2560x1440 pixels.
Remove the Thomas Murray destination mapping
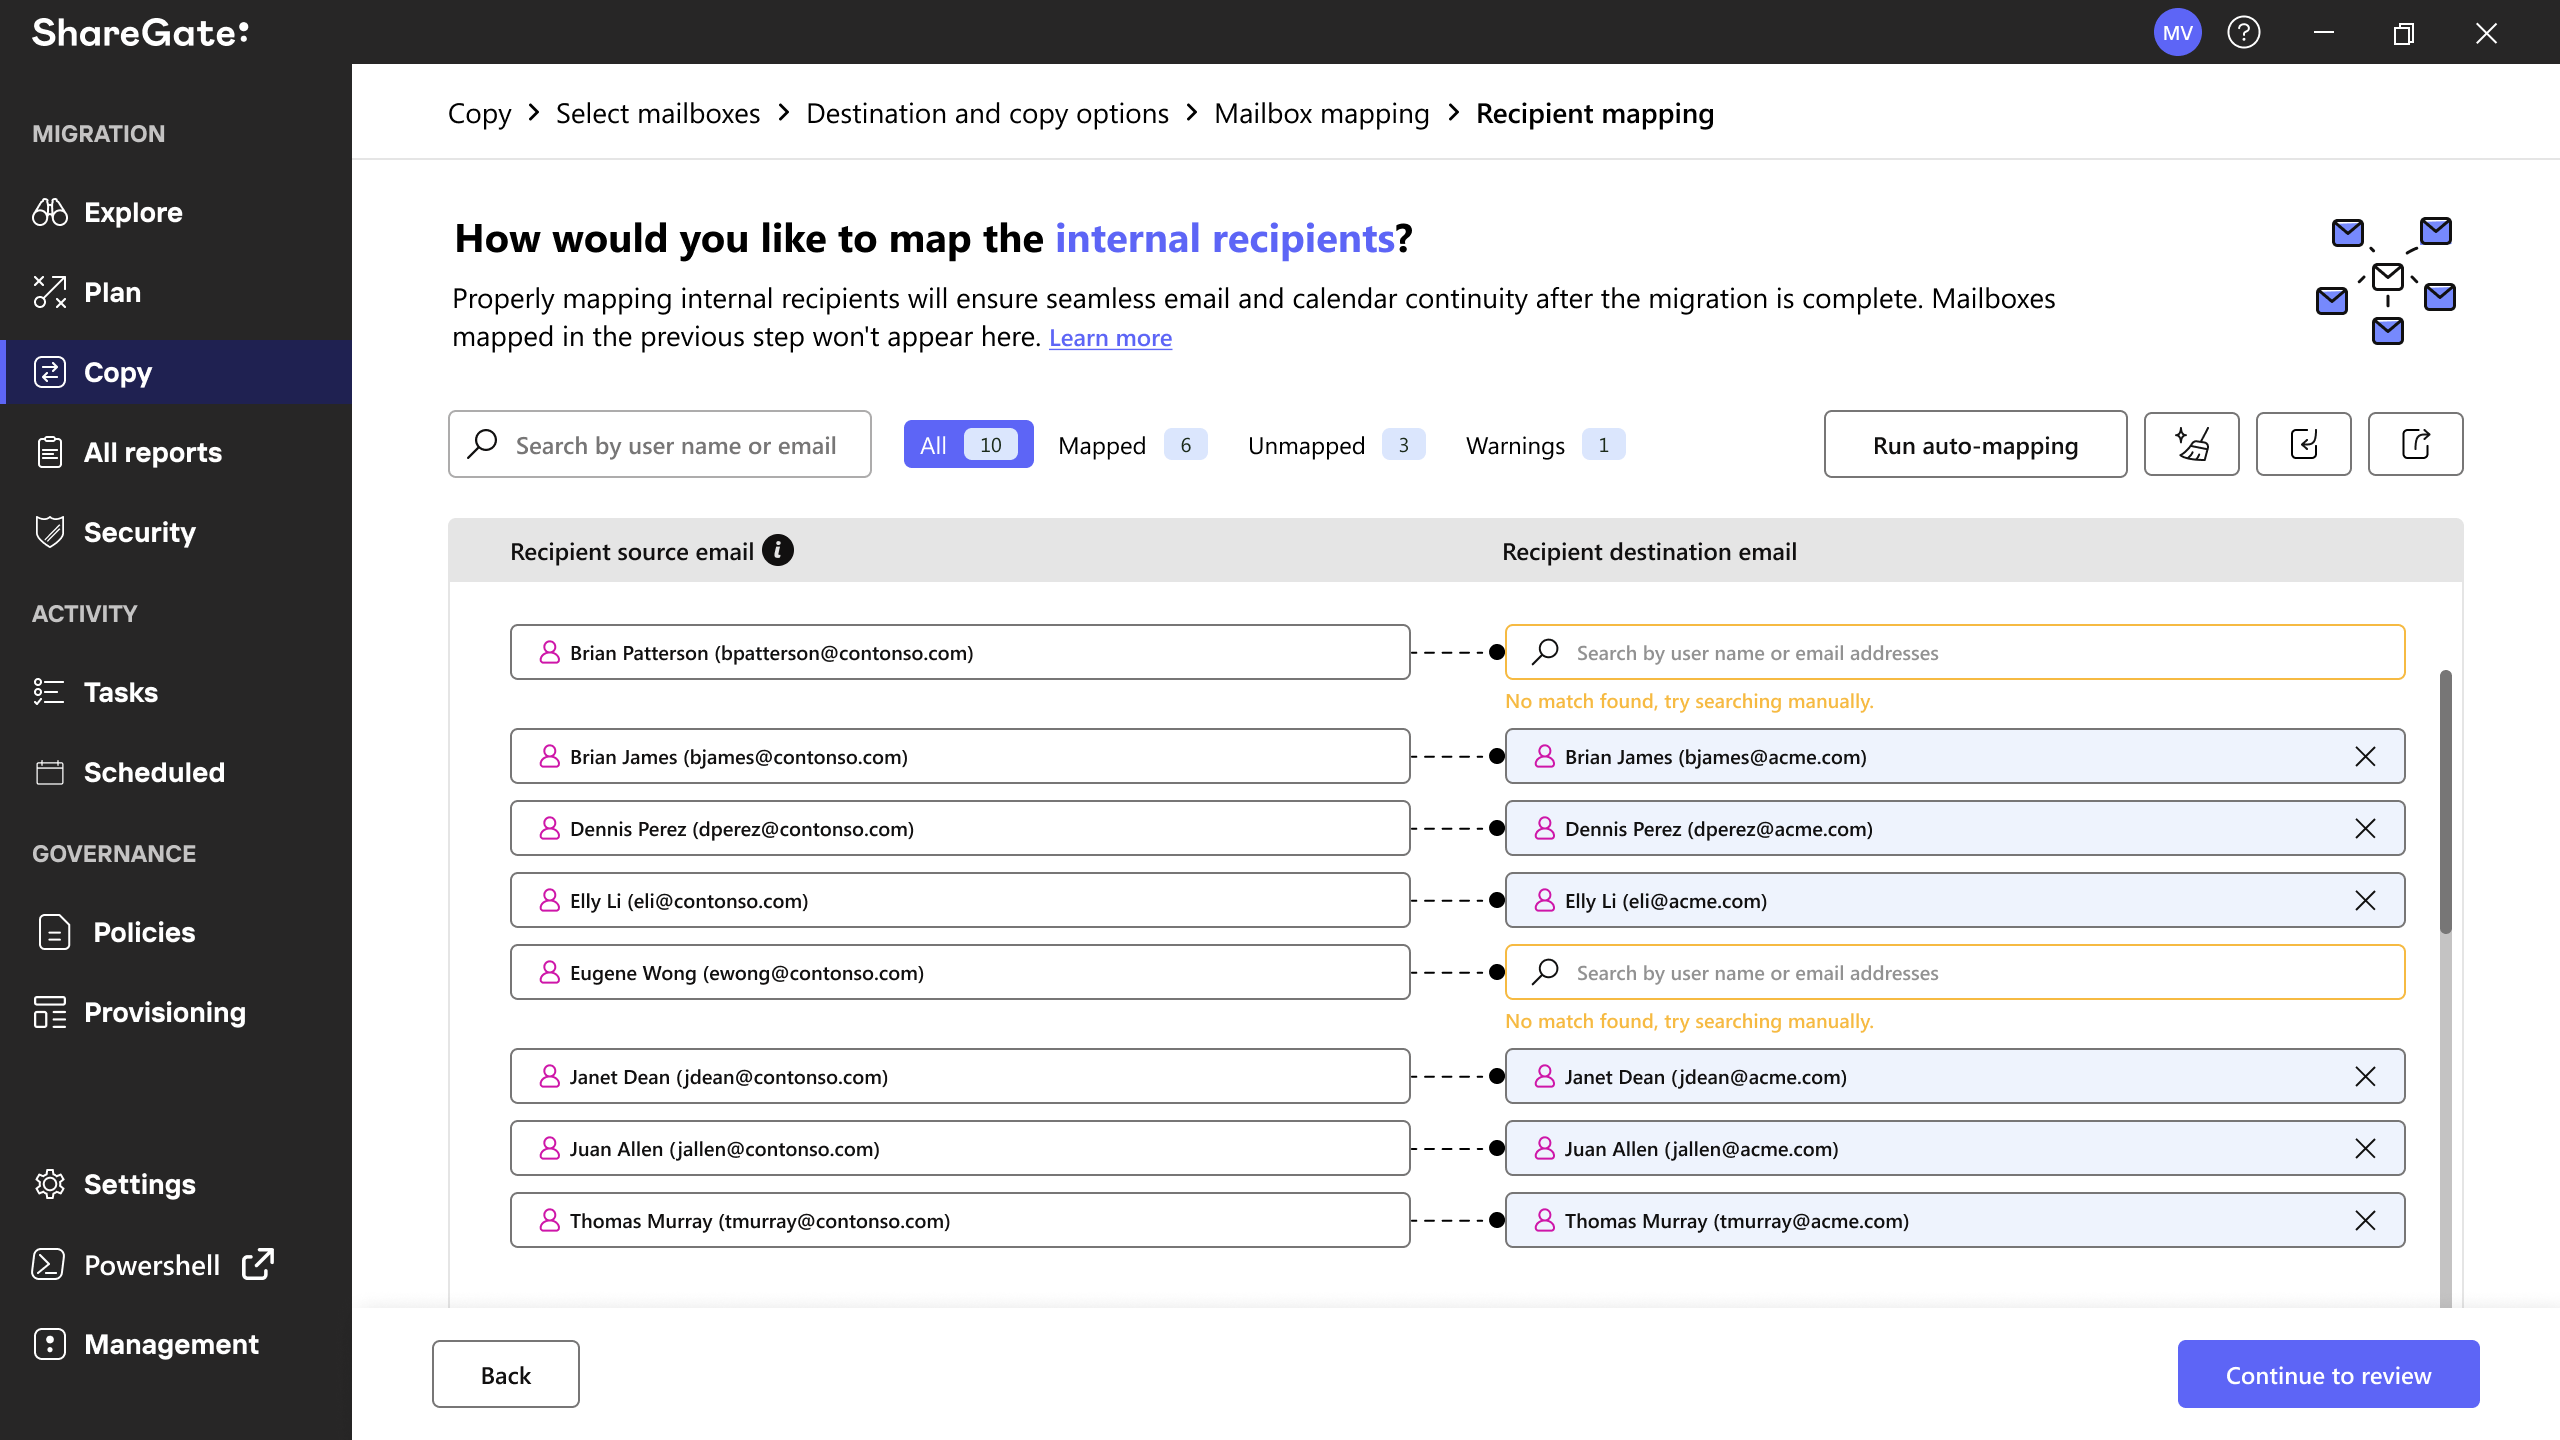2365,1221
